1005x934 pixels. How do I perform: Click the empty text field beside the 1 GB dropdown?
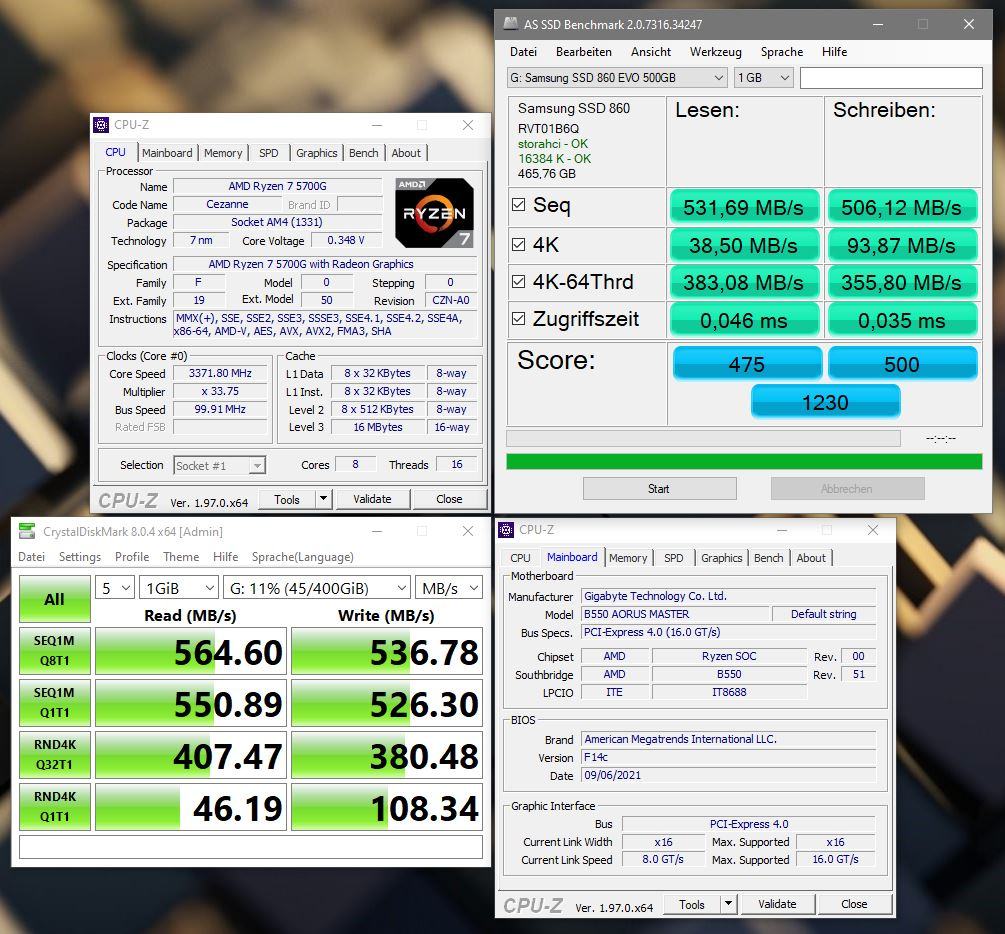pos(891,78)
